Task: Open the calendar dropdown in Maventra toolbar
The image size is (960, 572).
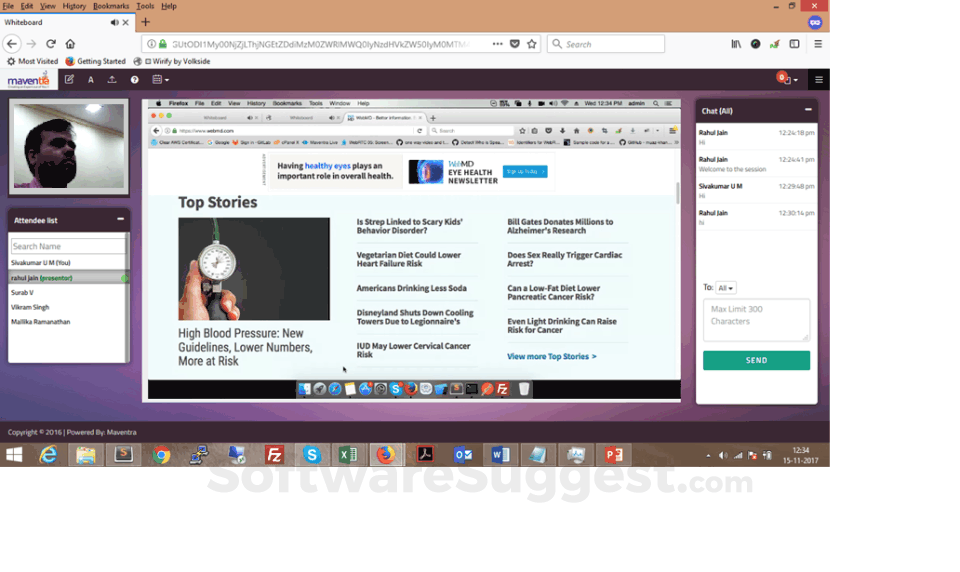Action: tap(160, 80)
